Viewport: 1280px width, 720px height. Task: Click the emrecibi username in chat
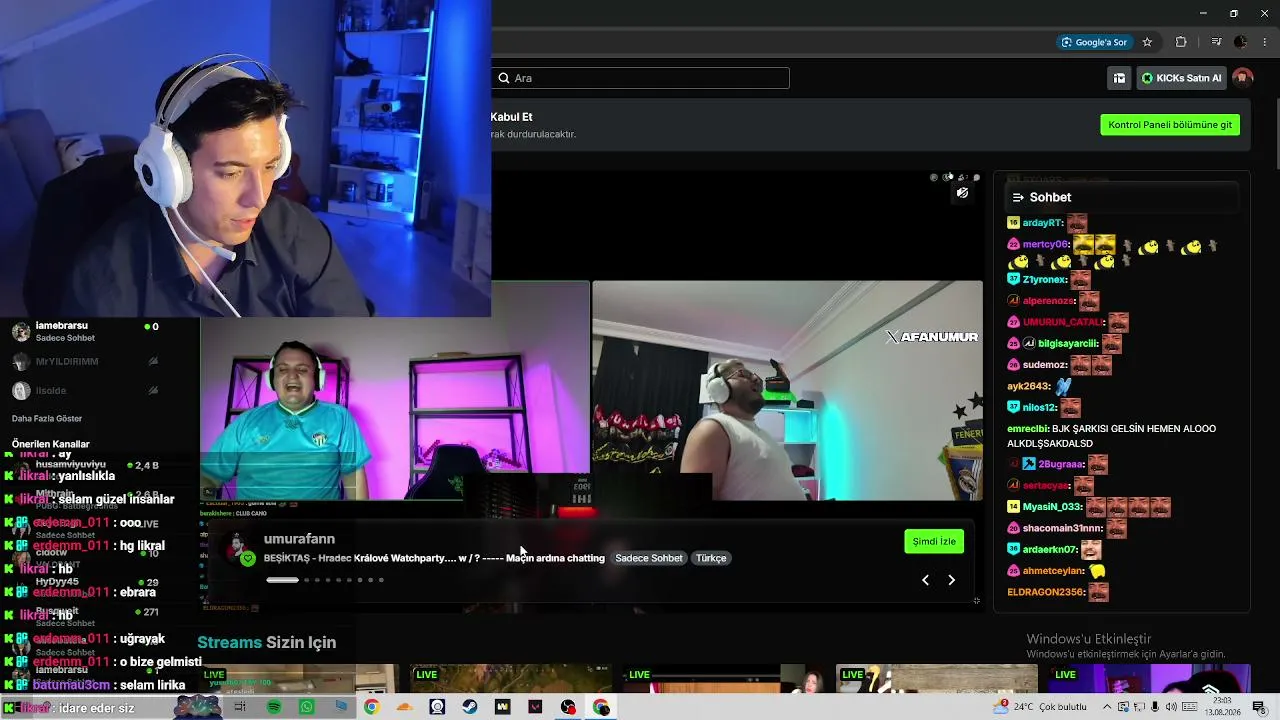click(1028, 429)
